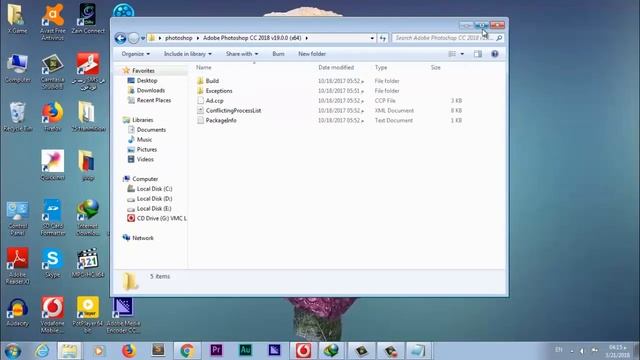640x360 pixels.
Task: Sort files by Date modified column
Action: pyautogui.click(x=336, y=67)
